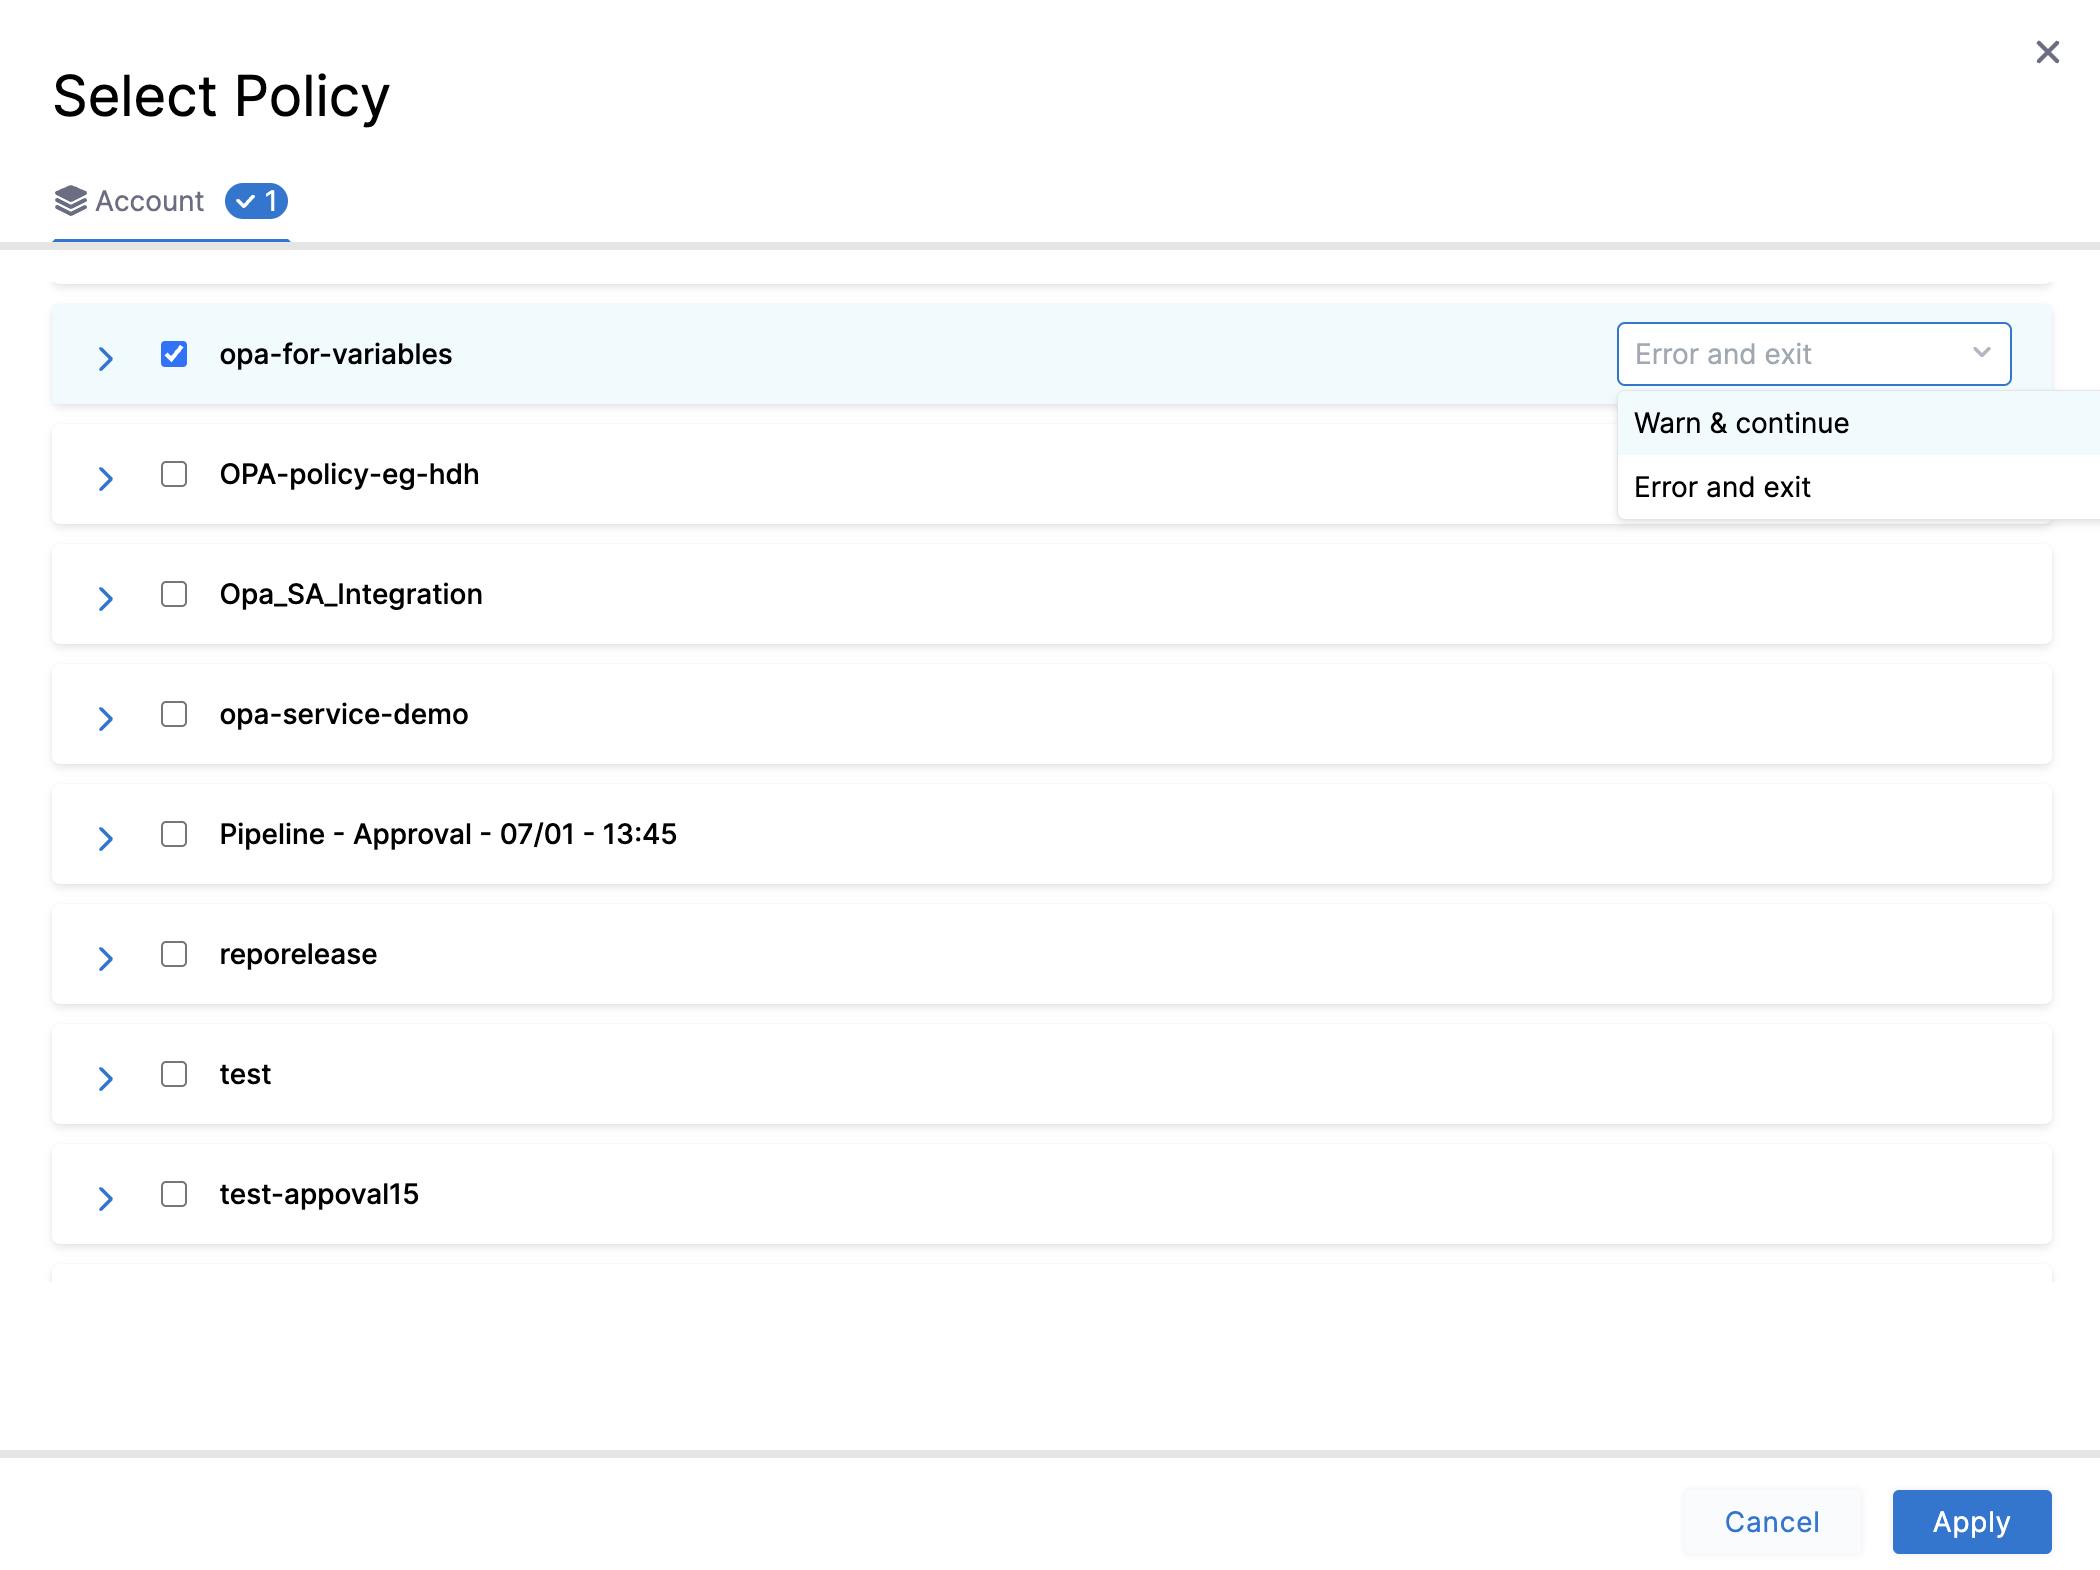Viewport: 2100px width, 1570px height.
Task: Close the Select Policy dialog
Action: coord(2047,52)
